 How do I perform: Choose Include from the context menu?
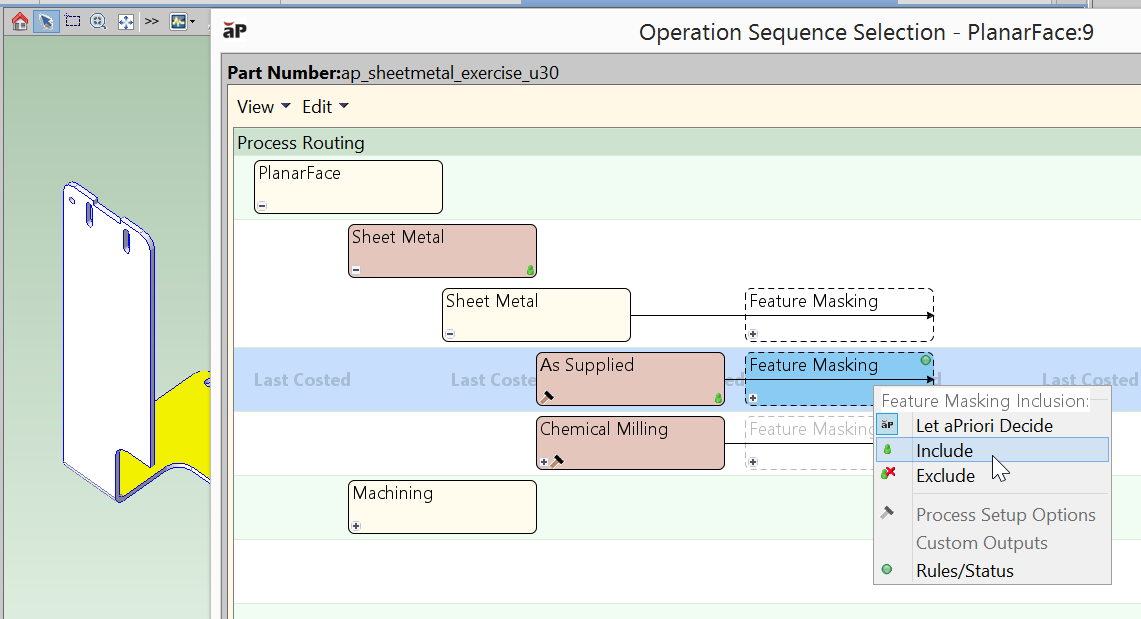[x=944, y=450]
